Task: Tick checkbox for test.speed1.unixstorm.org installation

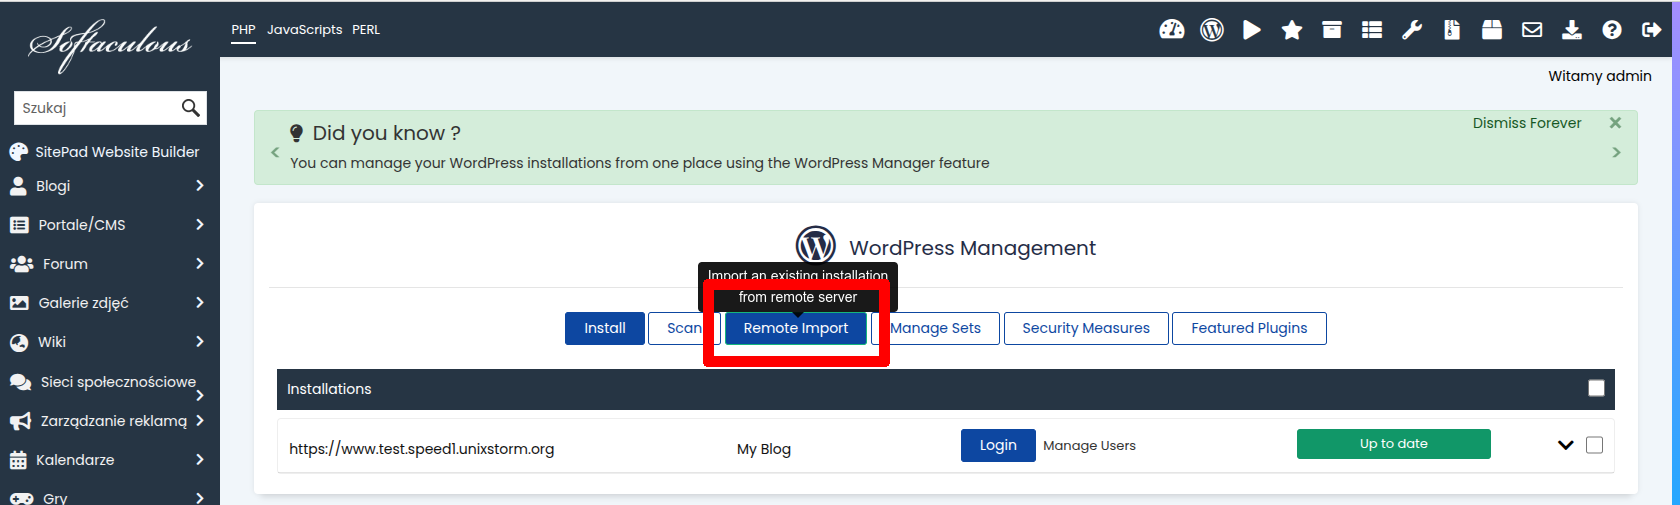Action: (1594, 445)
